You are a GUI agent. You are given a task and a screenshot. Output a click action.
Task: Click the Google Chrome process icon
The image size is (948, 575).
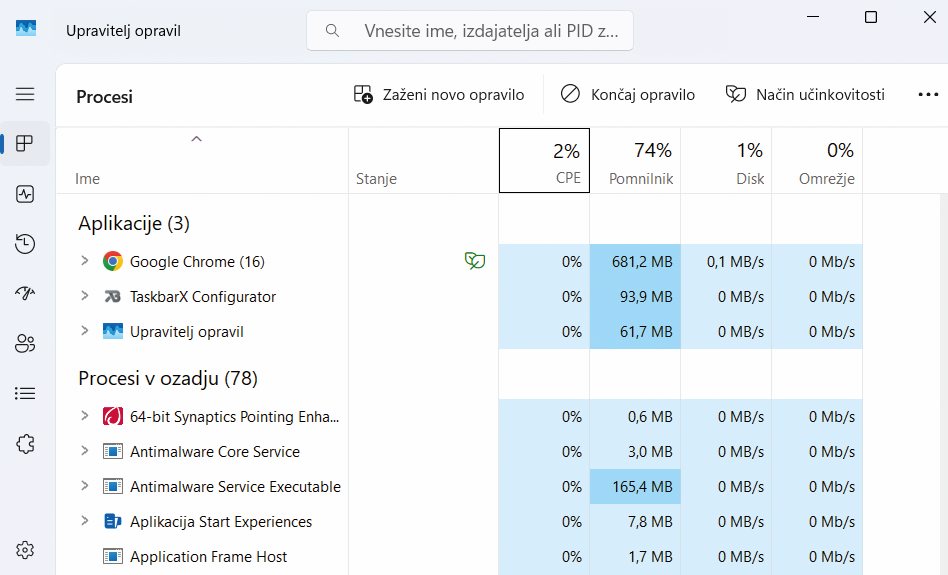click(112, 261)
